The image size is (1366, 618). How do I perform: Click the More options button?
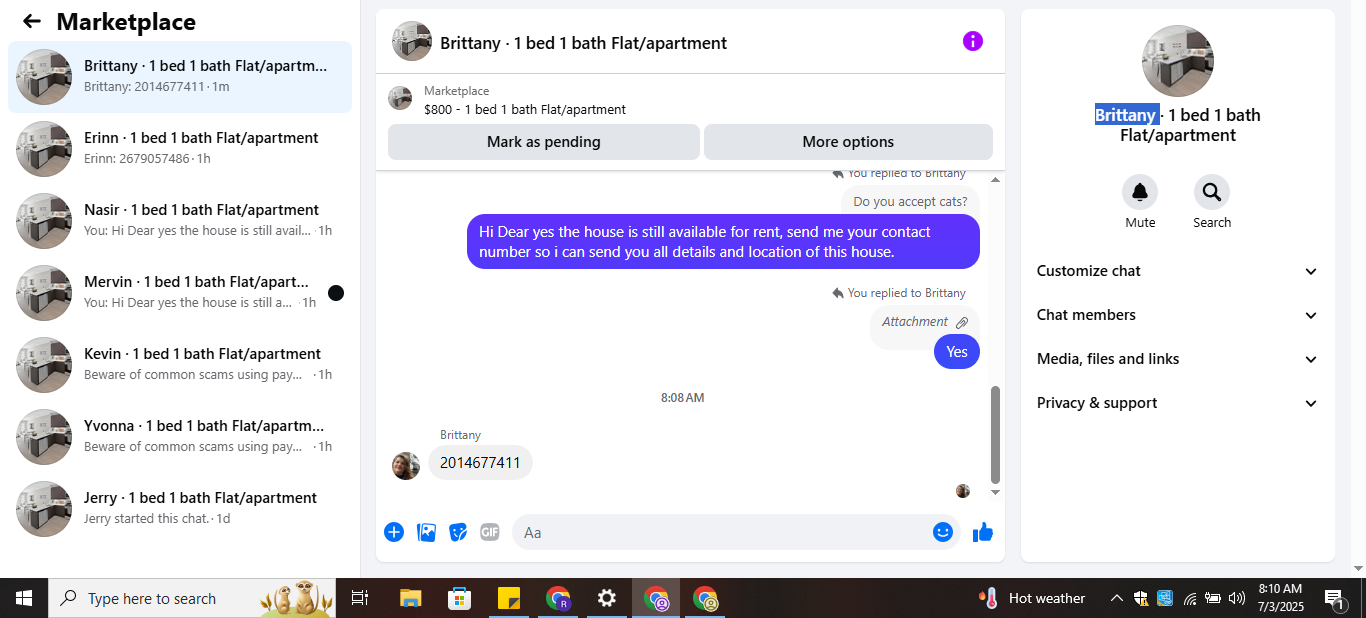848,142
